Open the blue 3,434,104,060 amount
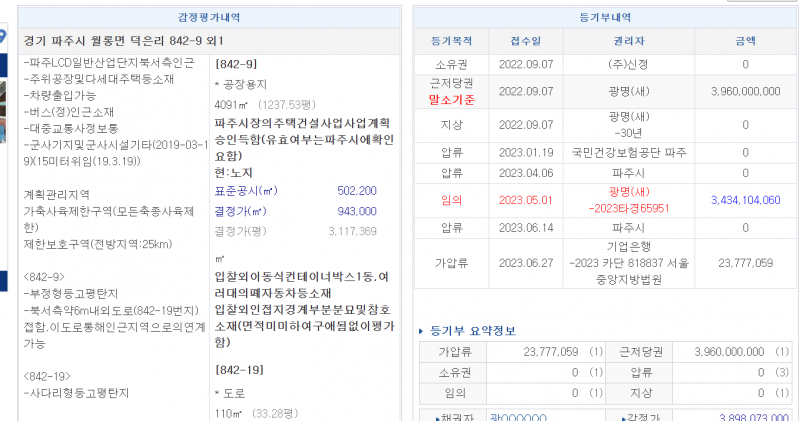Screen dimensions: 800x421 click(745, 200)
